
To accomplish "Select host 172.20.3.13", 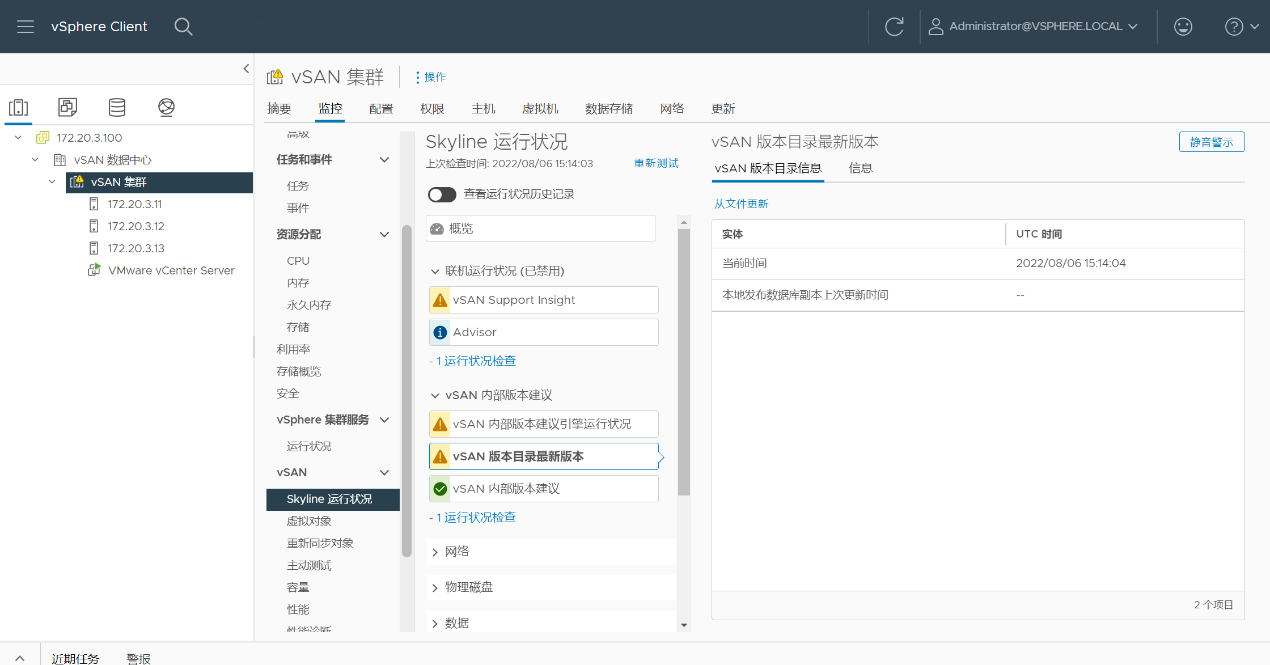I will point(136,248).
